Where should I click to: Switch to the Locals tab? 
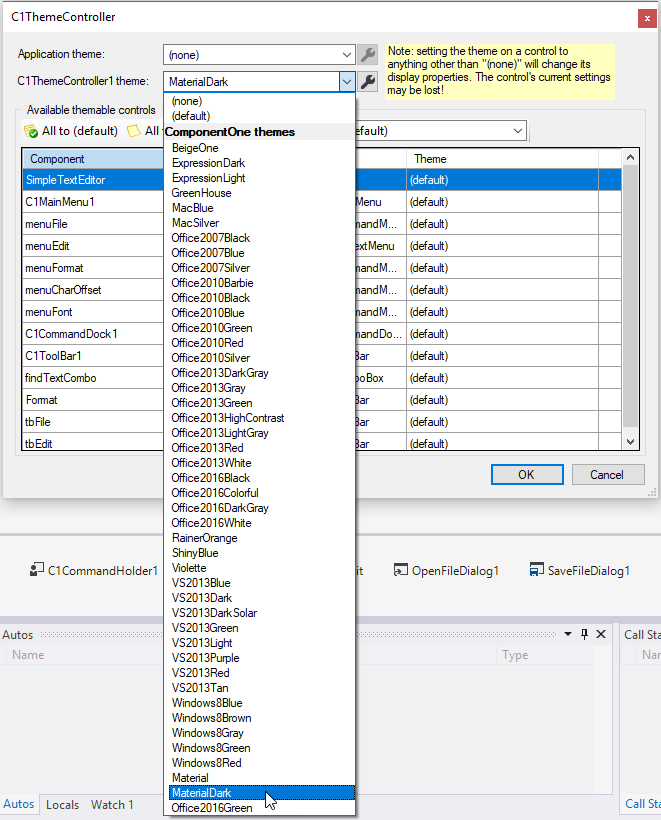[62, 804]
